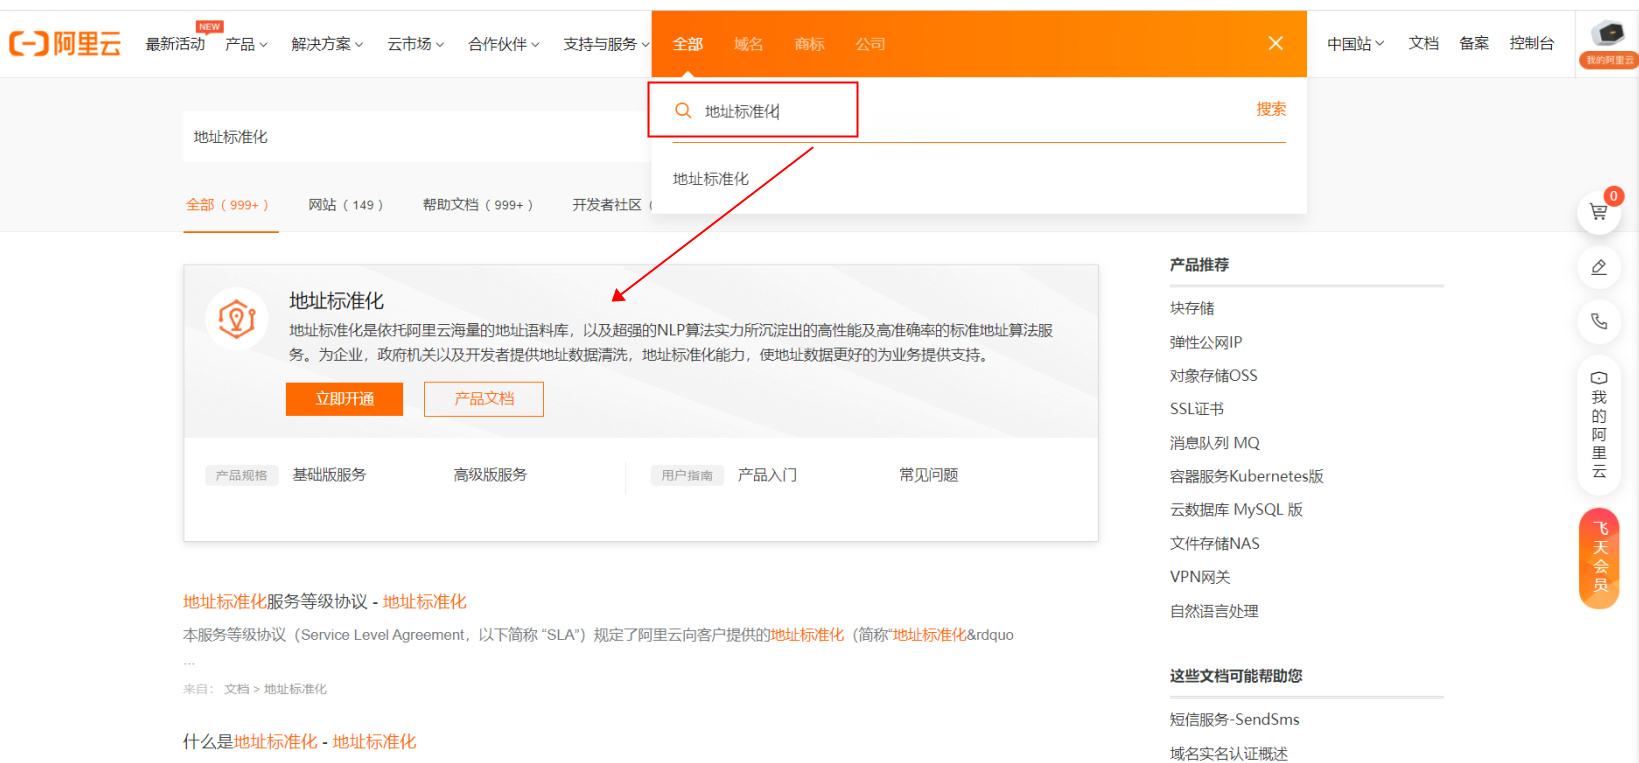Viewport: 1639px width, 763px height.
Task: Click the Aliyun logo
Action: tap(65, 44)
